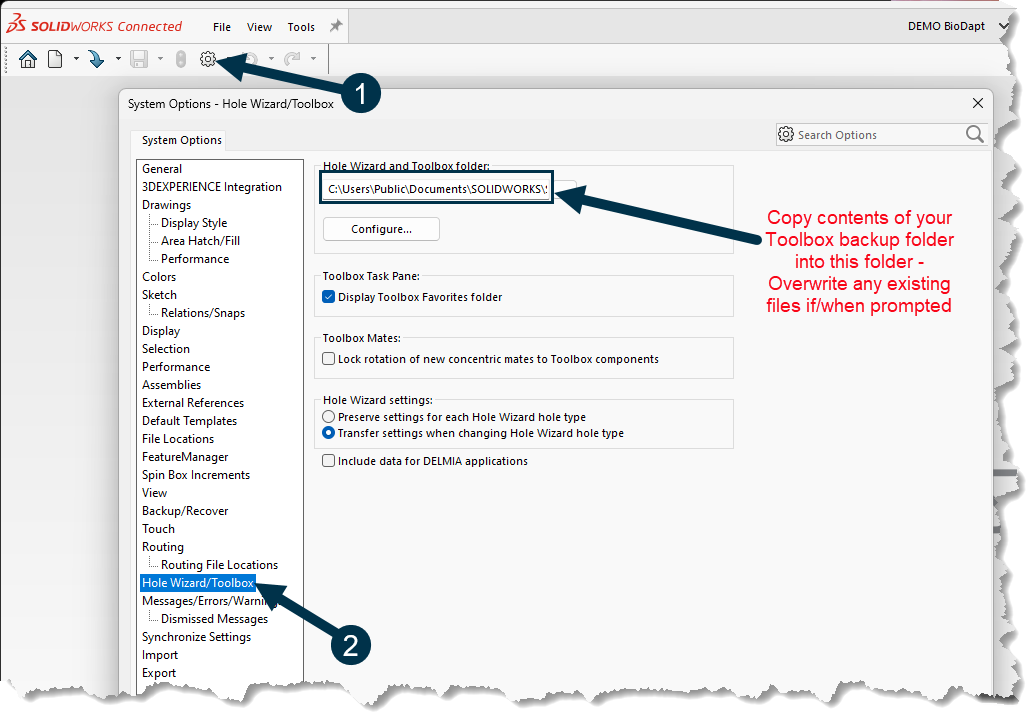
Task: Select Synchronize Settings option
Action: tap(197, 637)
